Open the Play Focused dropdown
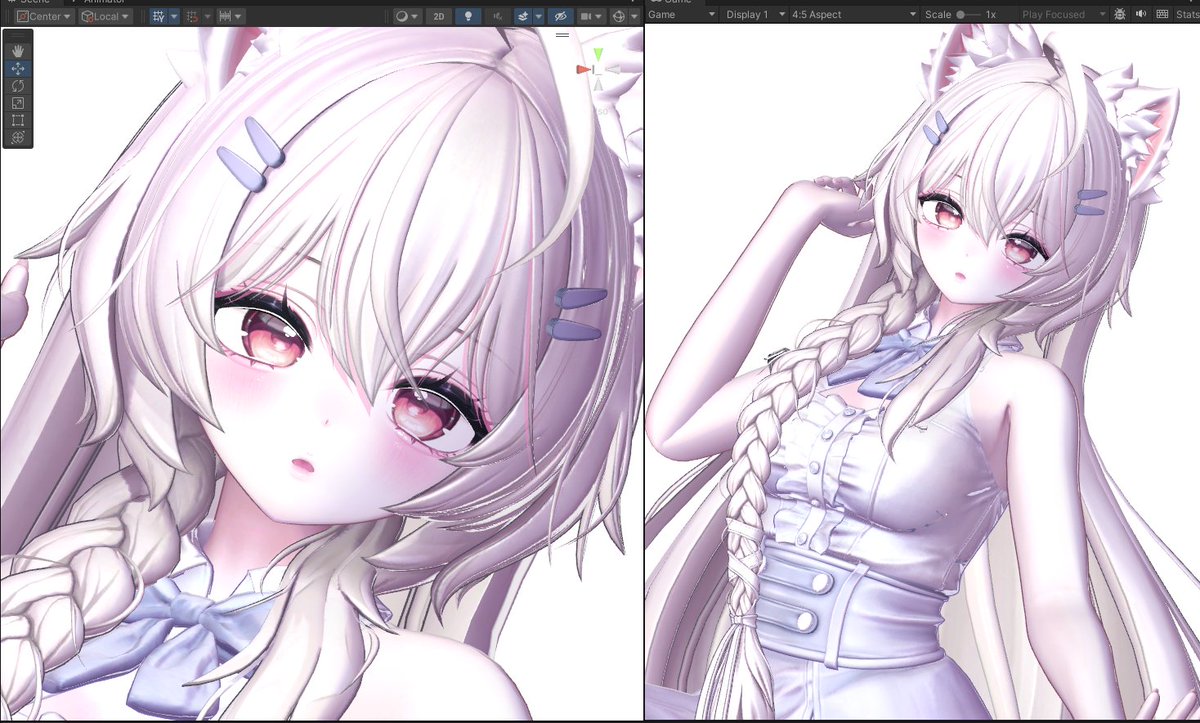The width and height of the screenshot is (1200, 723). pyautogui.click(x=1063, y=15)
